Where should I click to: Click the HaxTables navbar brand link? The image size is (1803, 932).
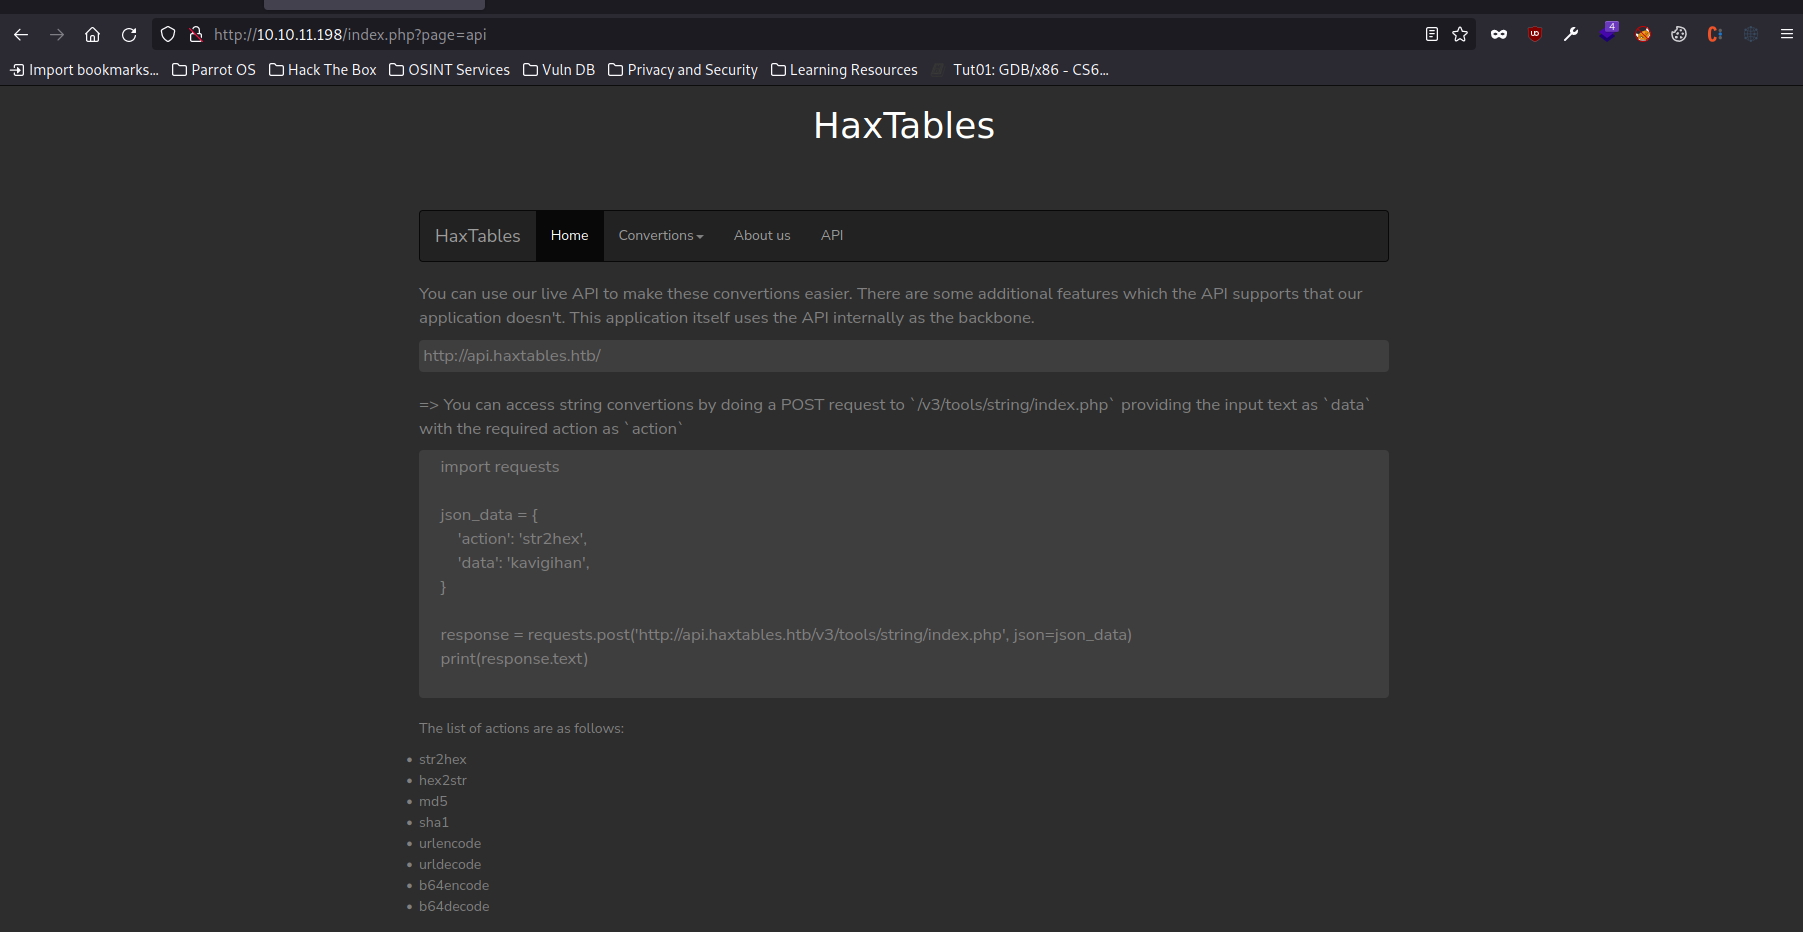click(478, 236)
